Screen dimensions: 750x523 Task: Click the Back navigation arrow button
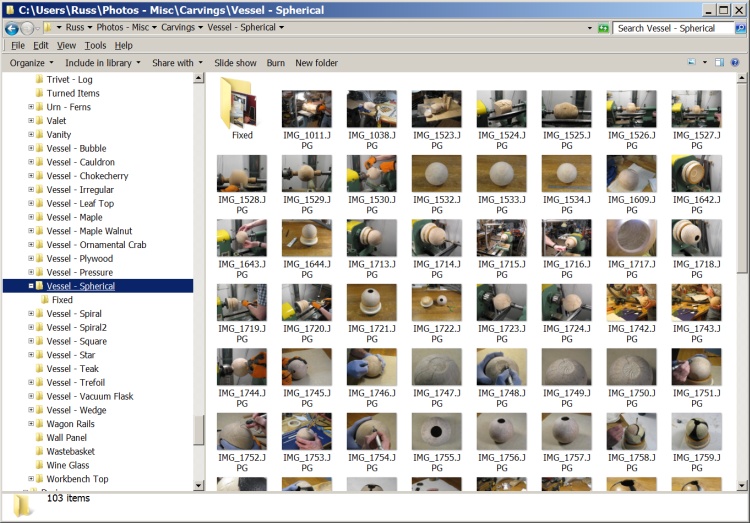10,28
